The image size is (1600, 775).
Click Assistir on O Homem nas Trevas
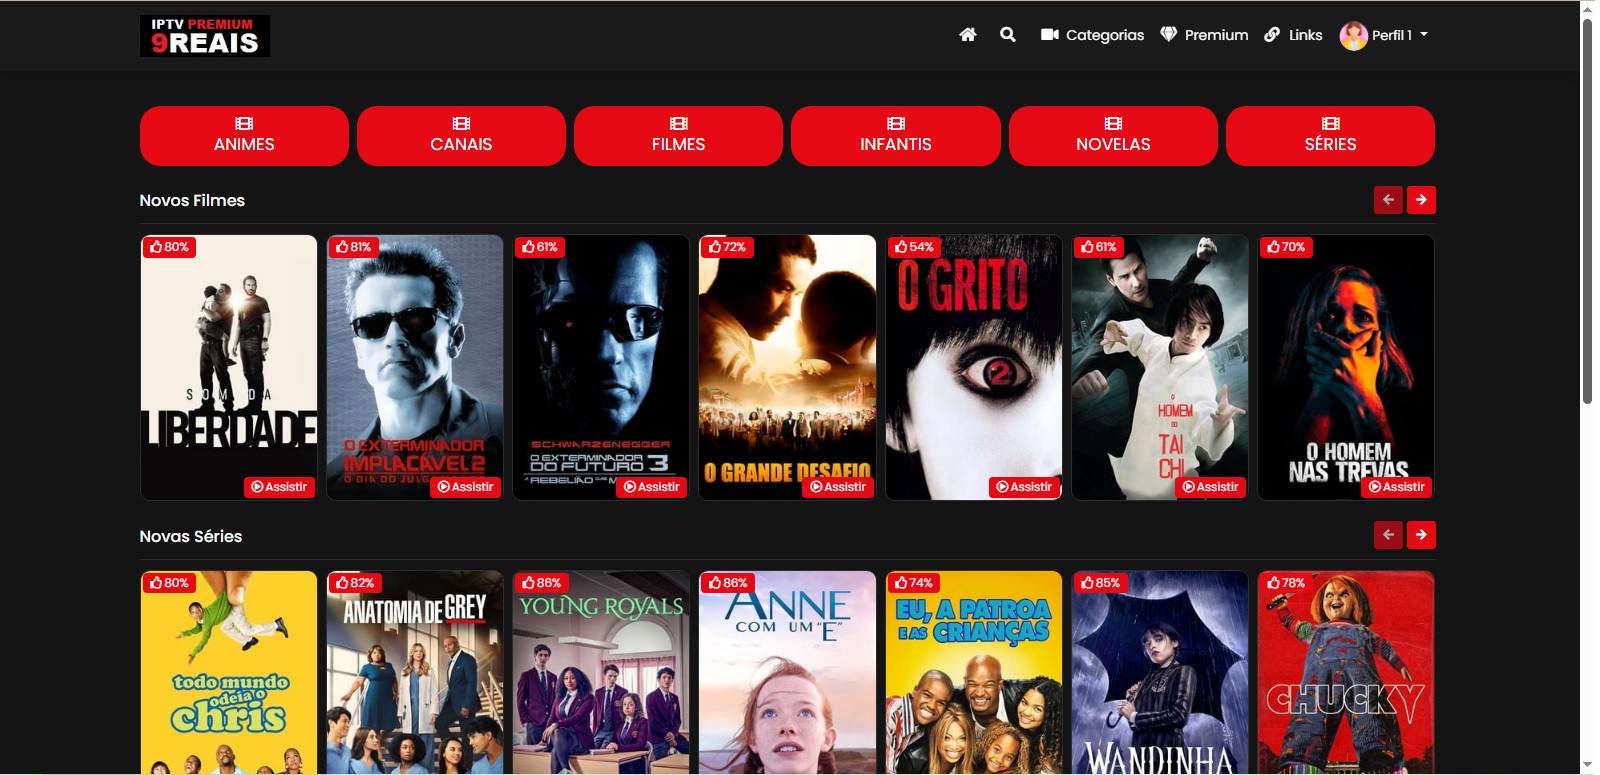tap(1396, 487)
